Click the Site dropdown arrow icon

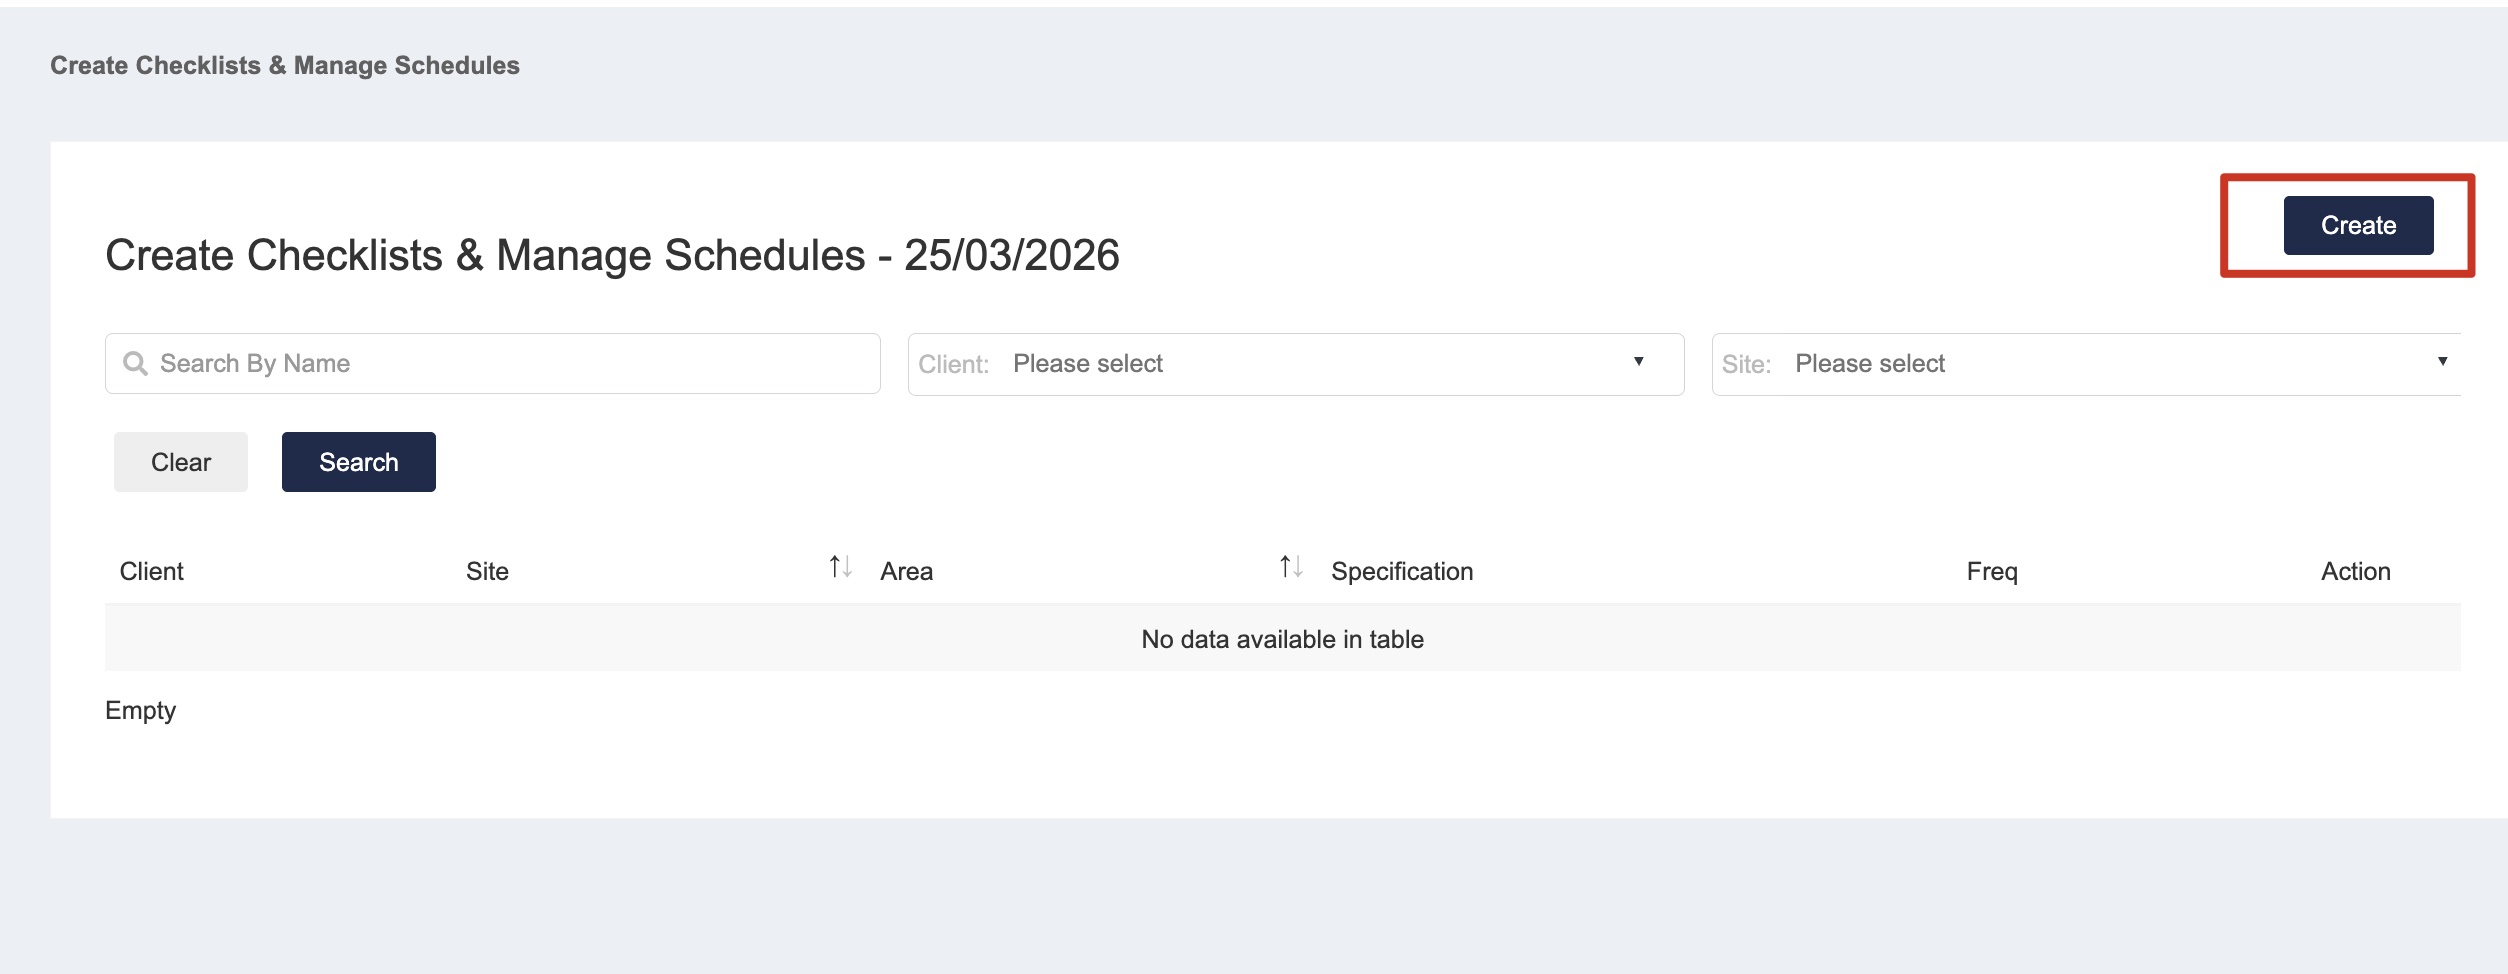pos(2442,362)
